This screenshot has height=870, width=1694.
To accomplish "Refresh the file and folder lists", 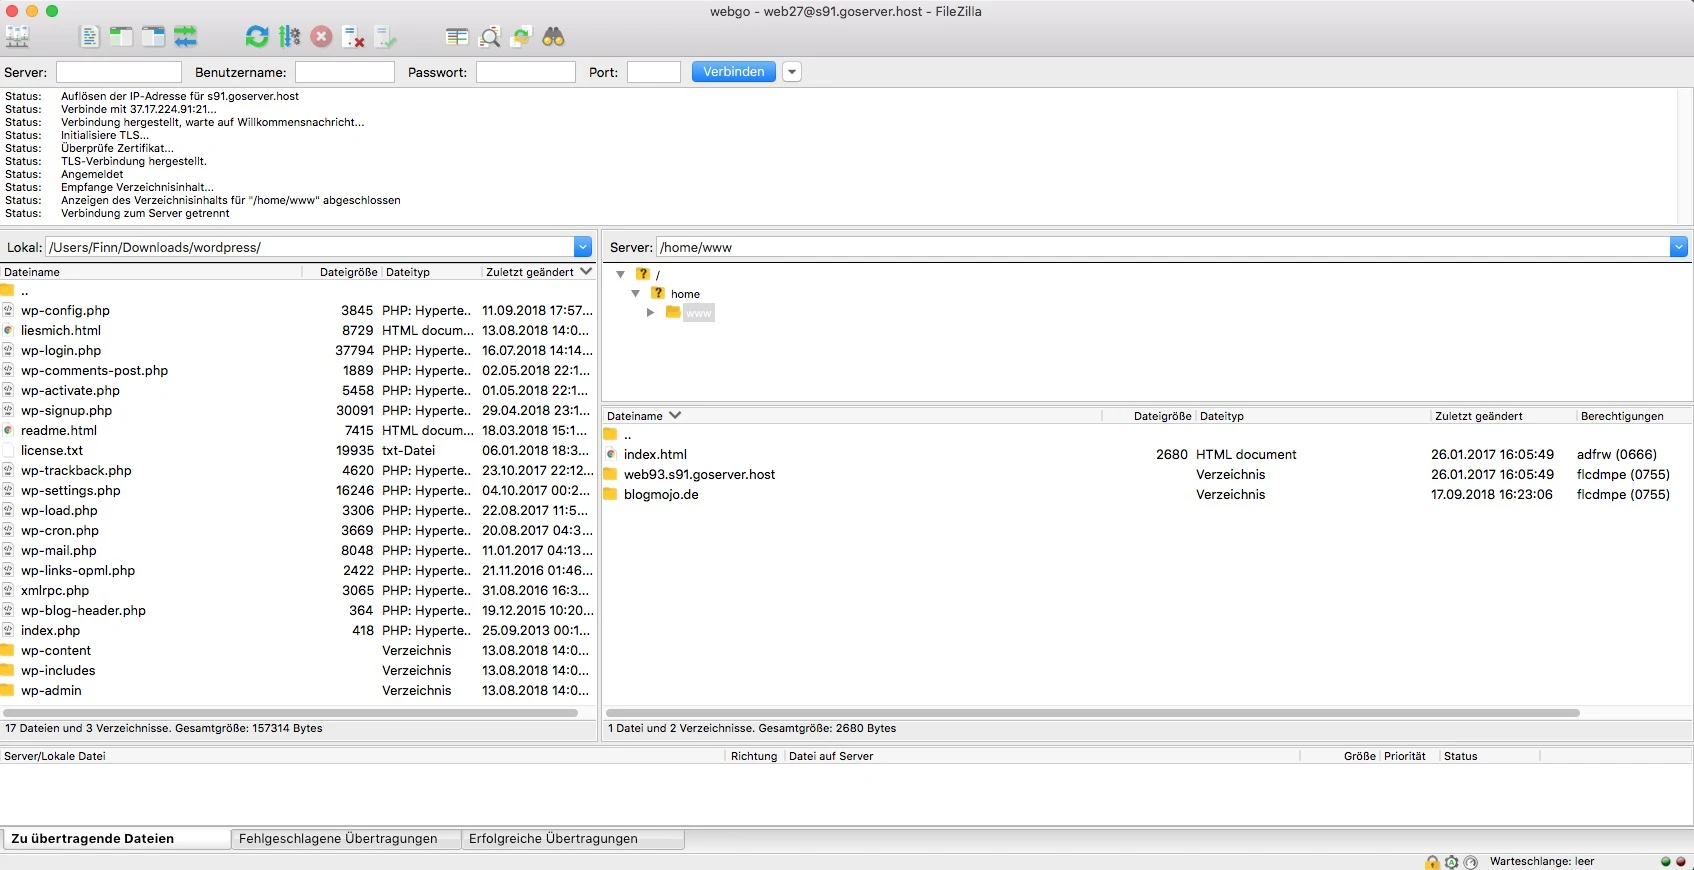I will pyautogui.click(x=257, y=37).
